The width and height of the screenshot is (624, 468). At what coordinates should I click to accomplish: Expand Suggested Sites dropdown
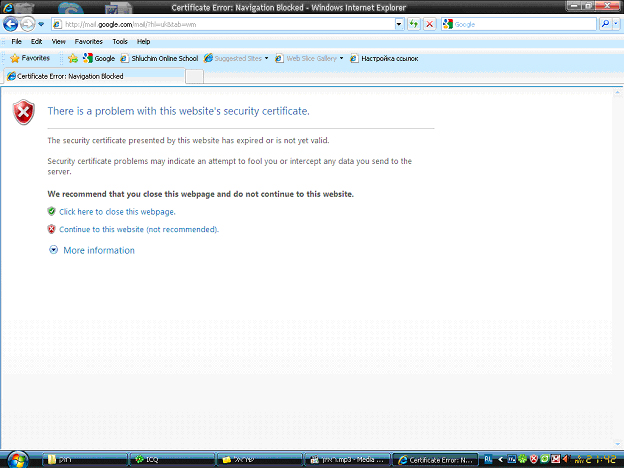[266, 58]
